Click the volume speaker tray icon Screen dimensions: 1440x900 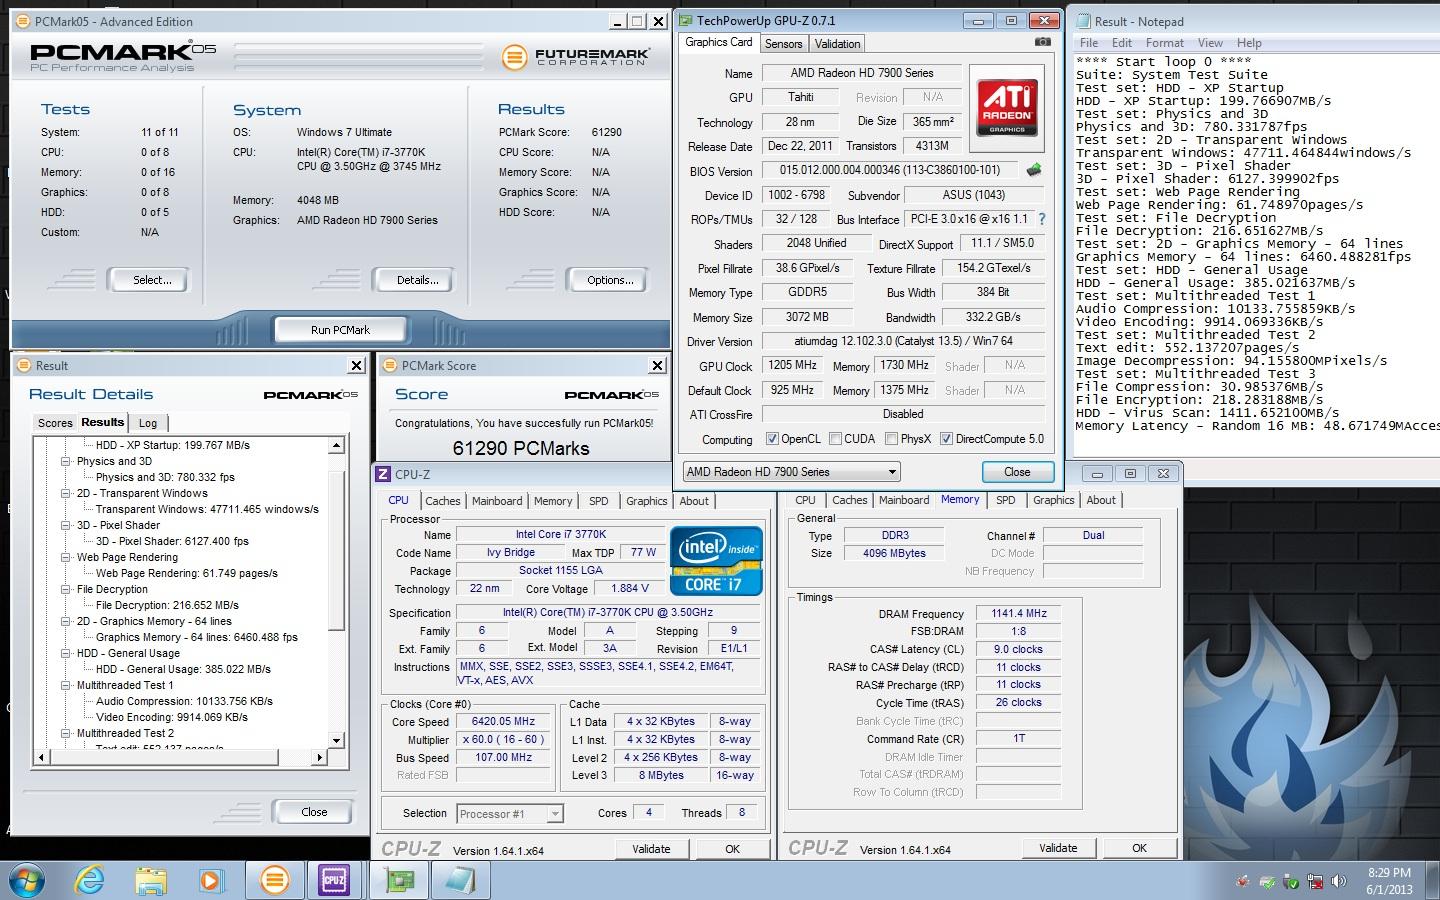pos(1341,882)
